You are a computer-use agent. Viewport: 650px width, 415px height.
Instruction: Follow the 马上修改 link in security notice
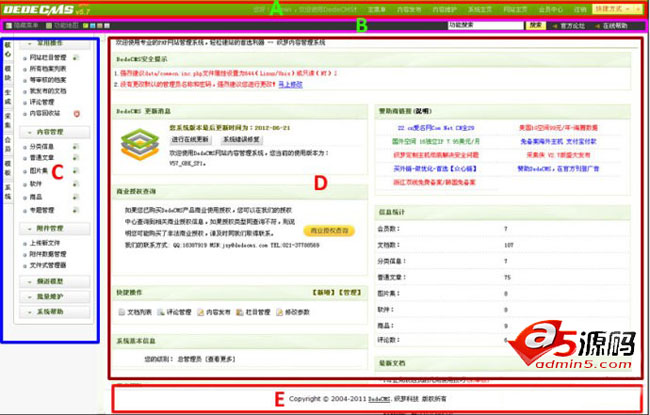(291, 85)
